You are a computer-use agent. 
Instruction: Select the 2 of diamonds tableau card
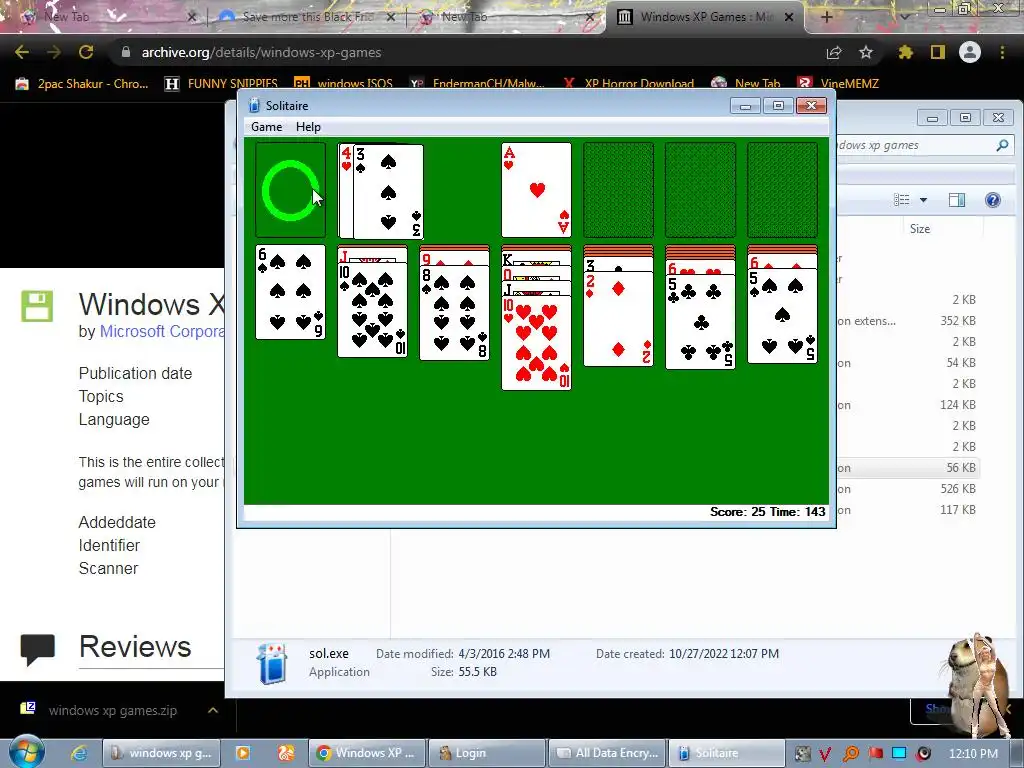click(618, 319)
